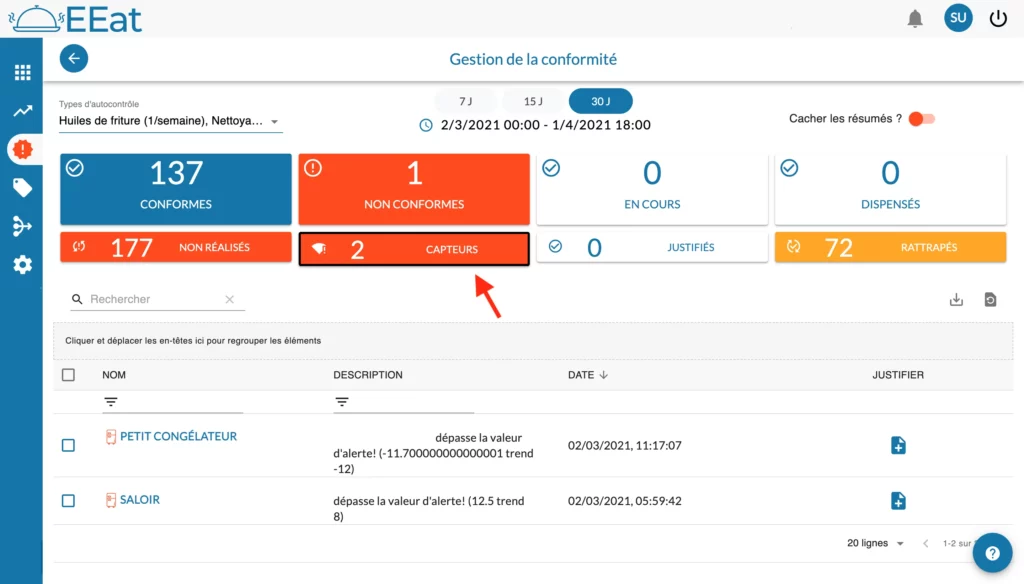Open the trend chart sidebar icon

(x=22, y=111)
